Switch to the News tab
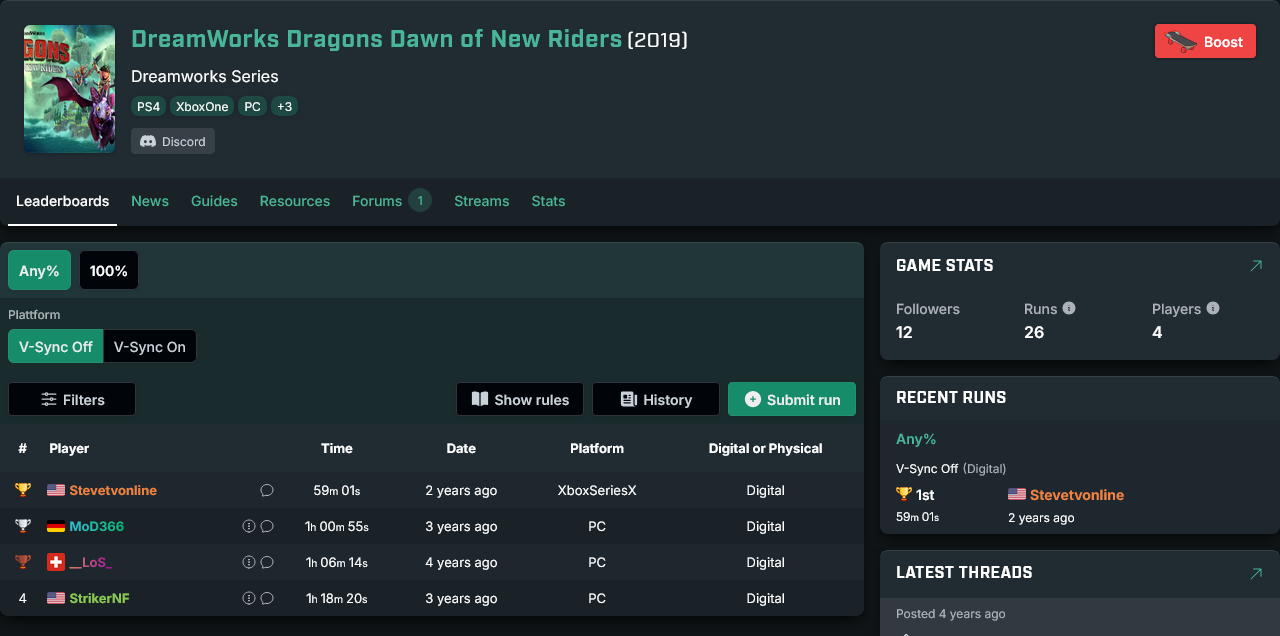The image size is (1280, 636). [150, 201]
